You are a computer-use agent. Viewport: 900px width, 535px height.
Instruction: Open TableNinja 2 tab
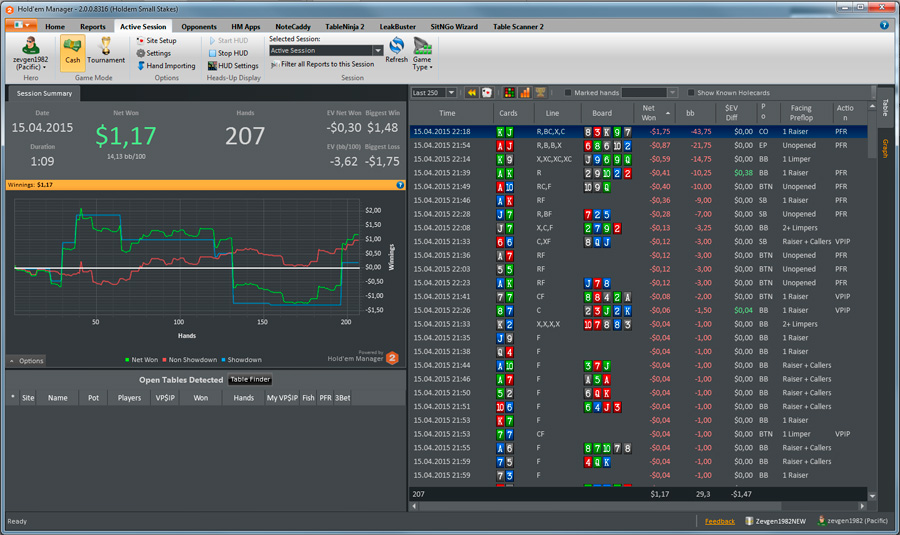[345, 26]
